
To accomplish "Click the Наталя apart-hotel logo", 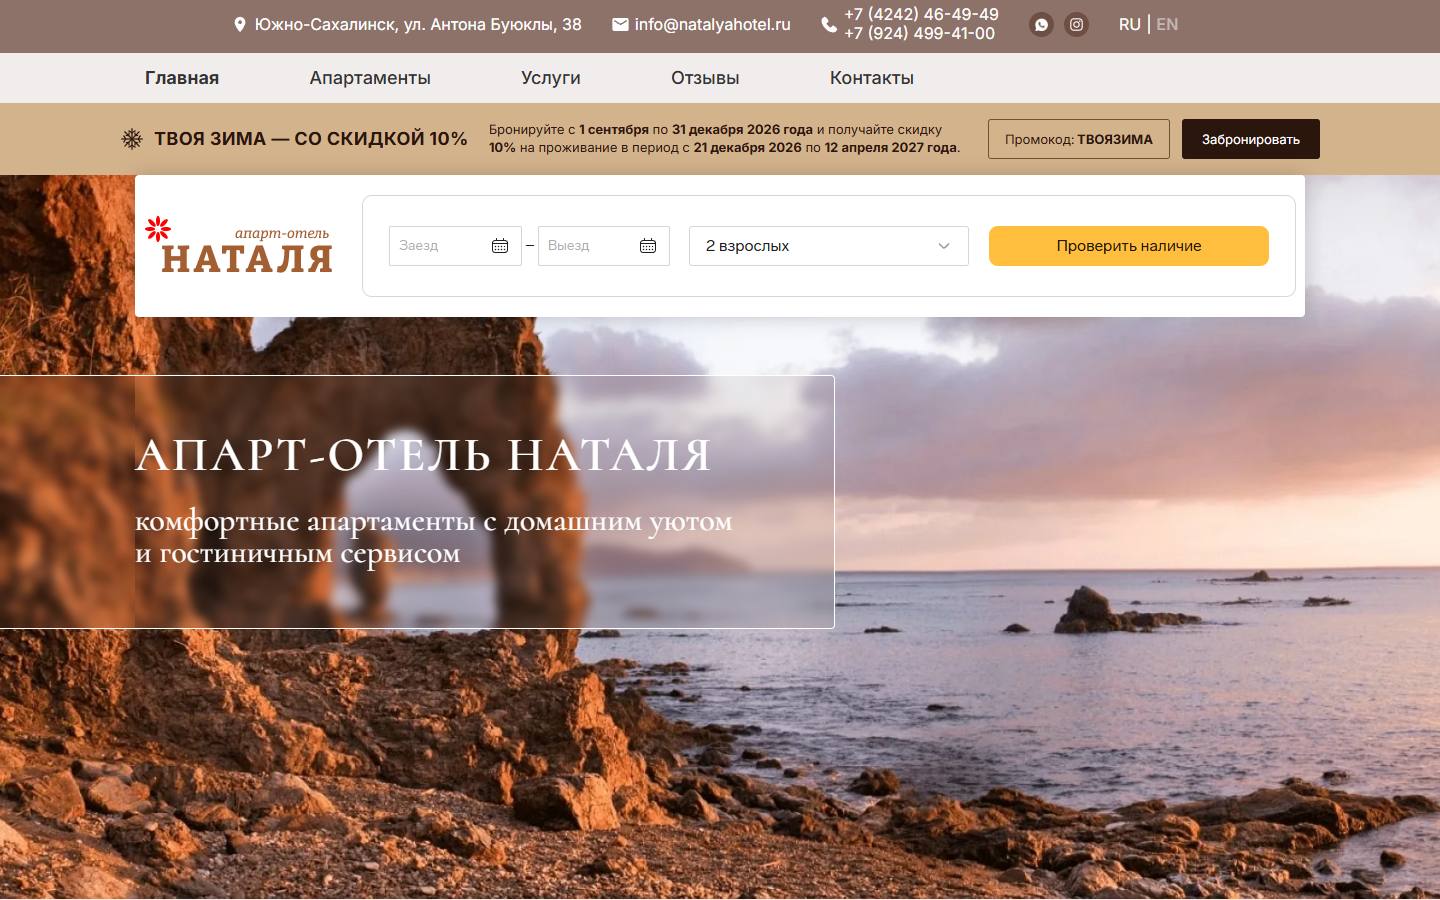I will pos(239,246).
